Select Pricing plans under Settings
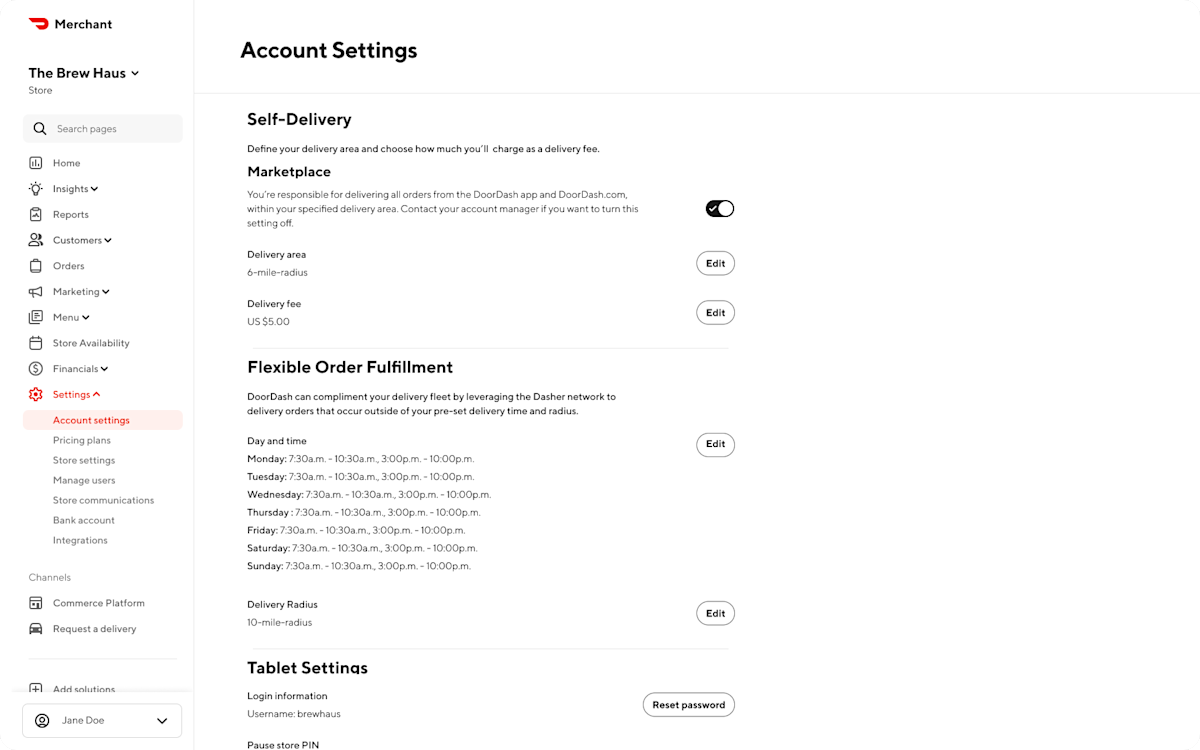This screenshot has height=750, width=1200. [84, 440]
